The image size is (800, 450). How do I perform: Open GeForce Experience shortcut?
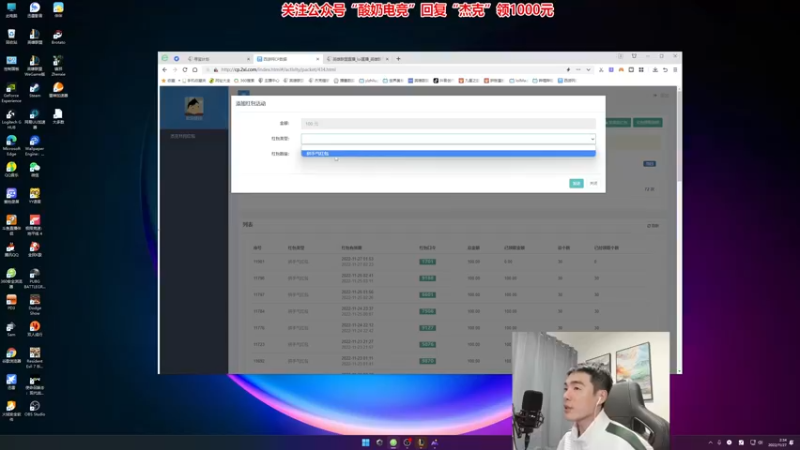(x=11, y=93)
